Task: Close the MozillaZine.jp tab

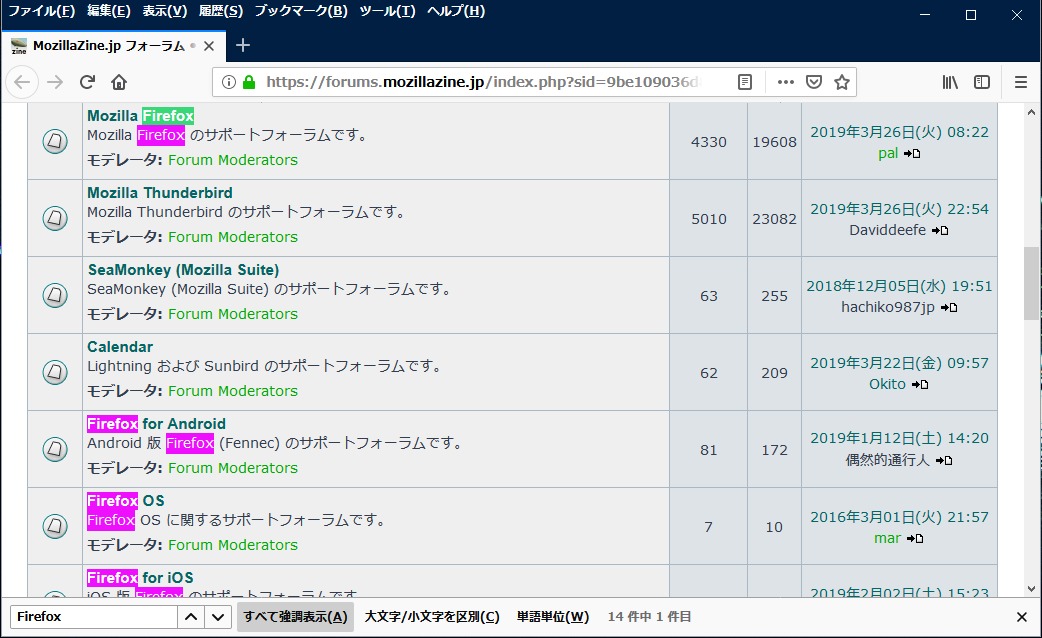Action: point(209,46)
